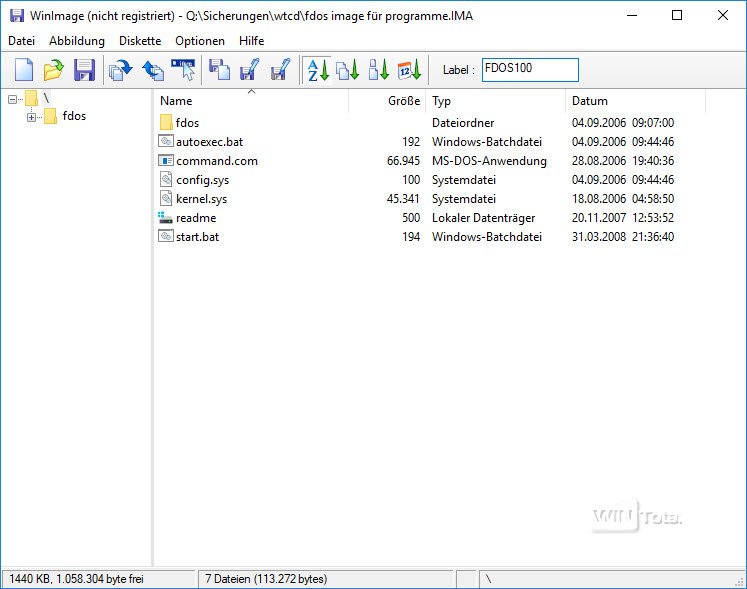Select the fdos folder name in file list

187,123
